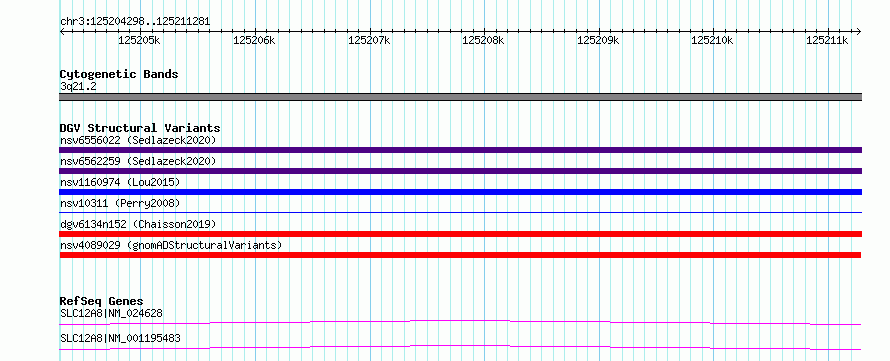Click the 125209k ruler position
The height and width of the screenshot is (361, 890).
tap(598, 40)
